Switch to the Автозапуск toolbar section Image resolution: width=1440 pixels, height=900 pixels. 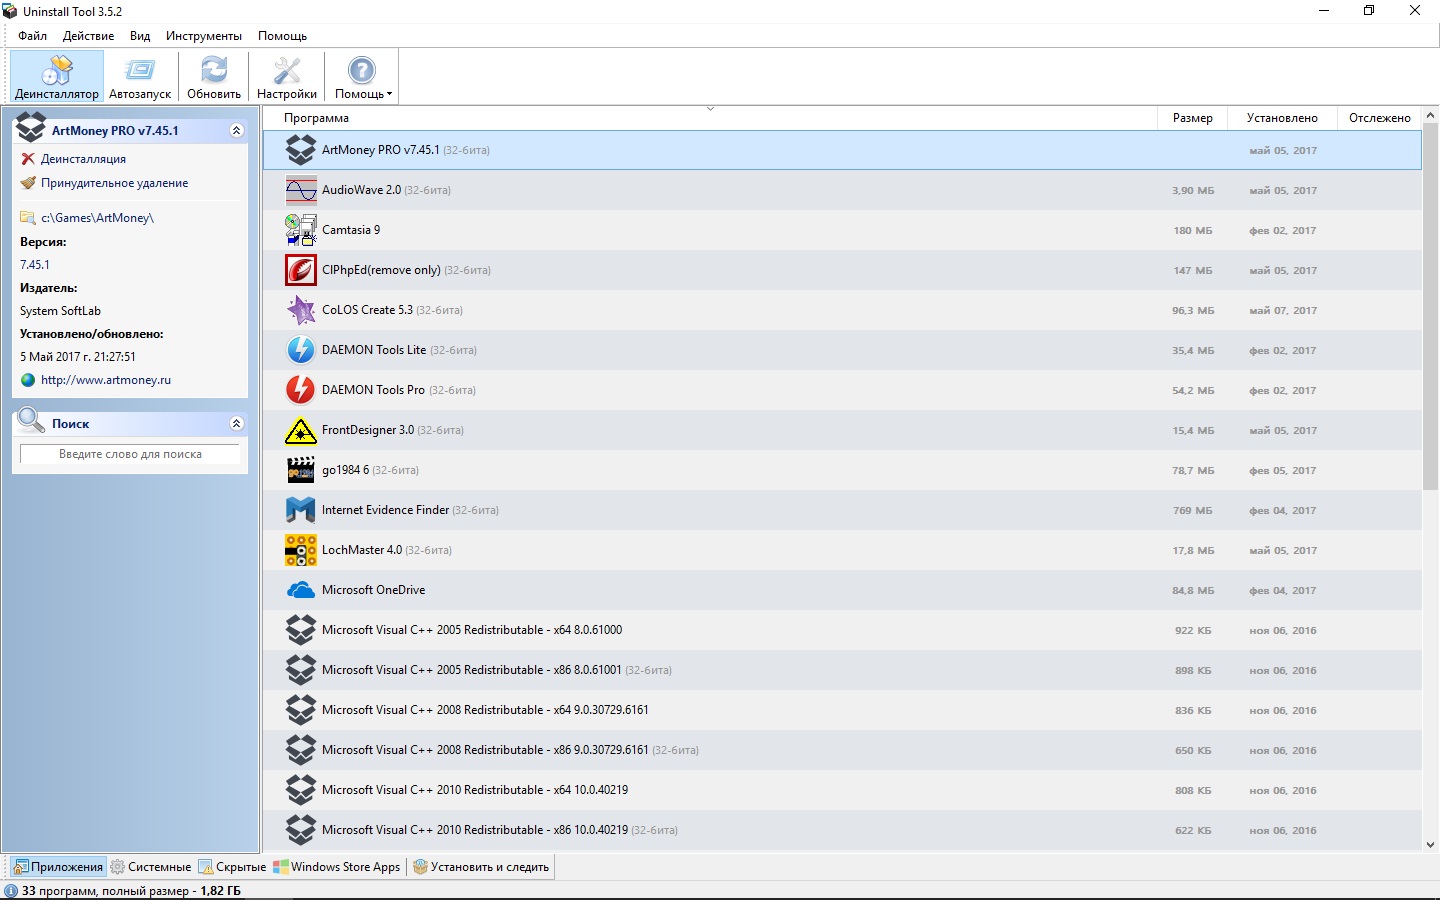click(x=140, y=77)
